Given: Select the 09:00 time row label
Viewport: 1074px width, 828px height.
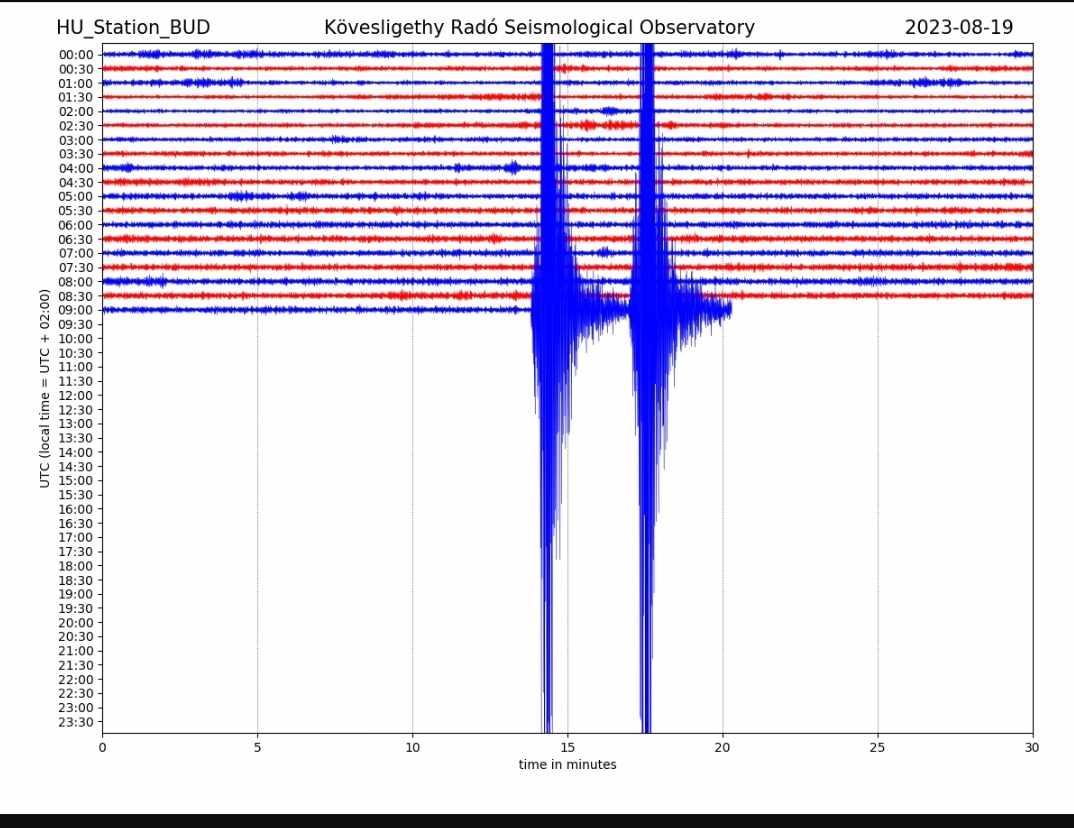Looking at the screenshot, I should 76,310.
